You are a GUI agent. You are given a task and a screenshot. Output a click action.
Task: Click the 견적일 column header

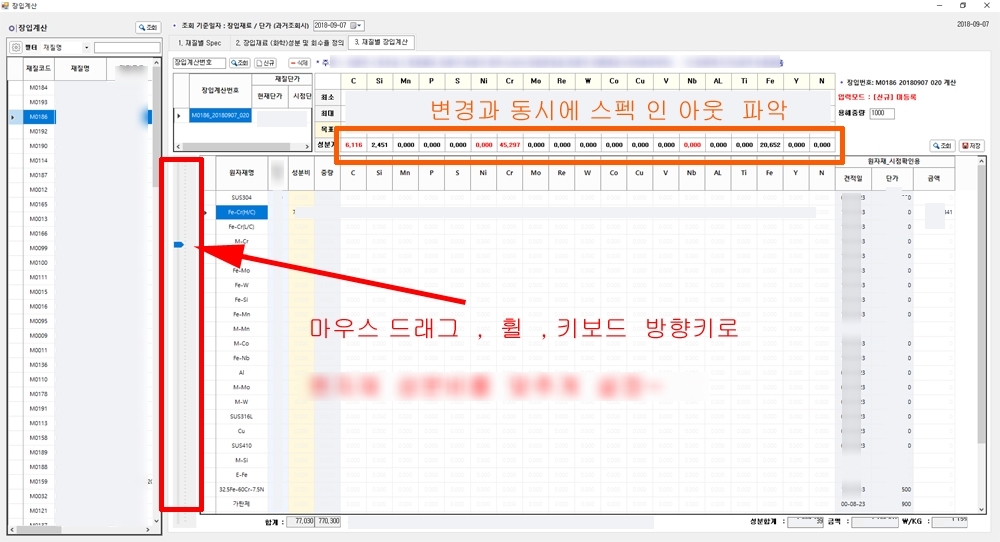point(853,179)
